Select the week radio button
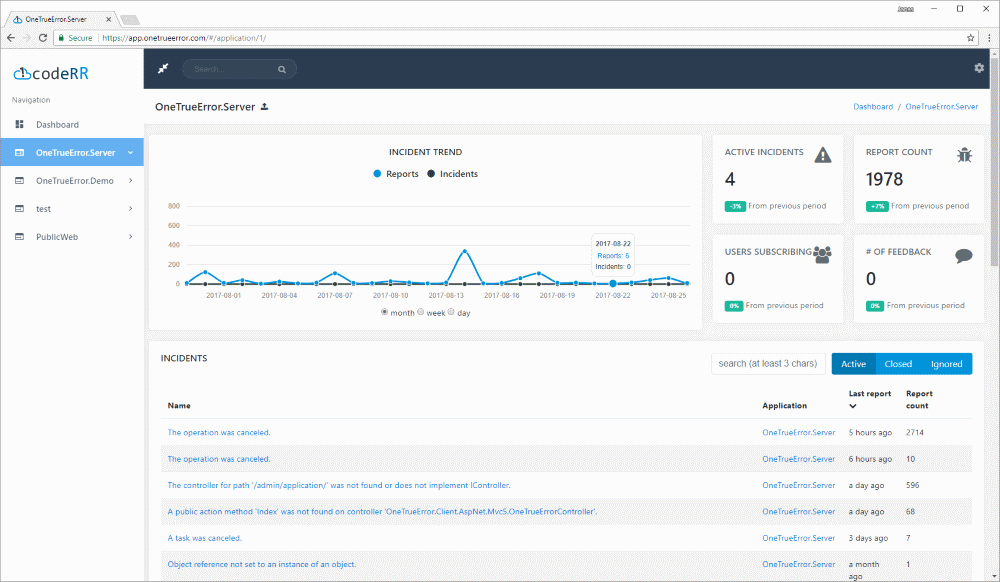The height and width of the screenshot is (582, 1000). pos(420,312)
